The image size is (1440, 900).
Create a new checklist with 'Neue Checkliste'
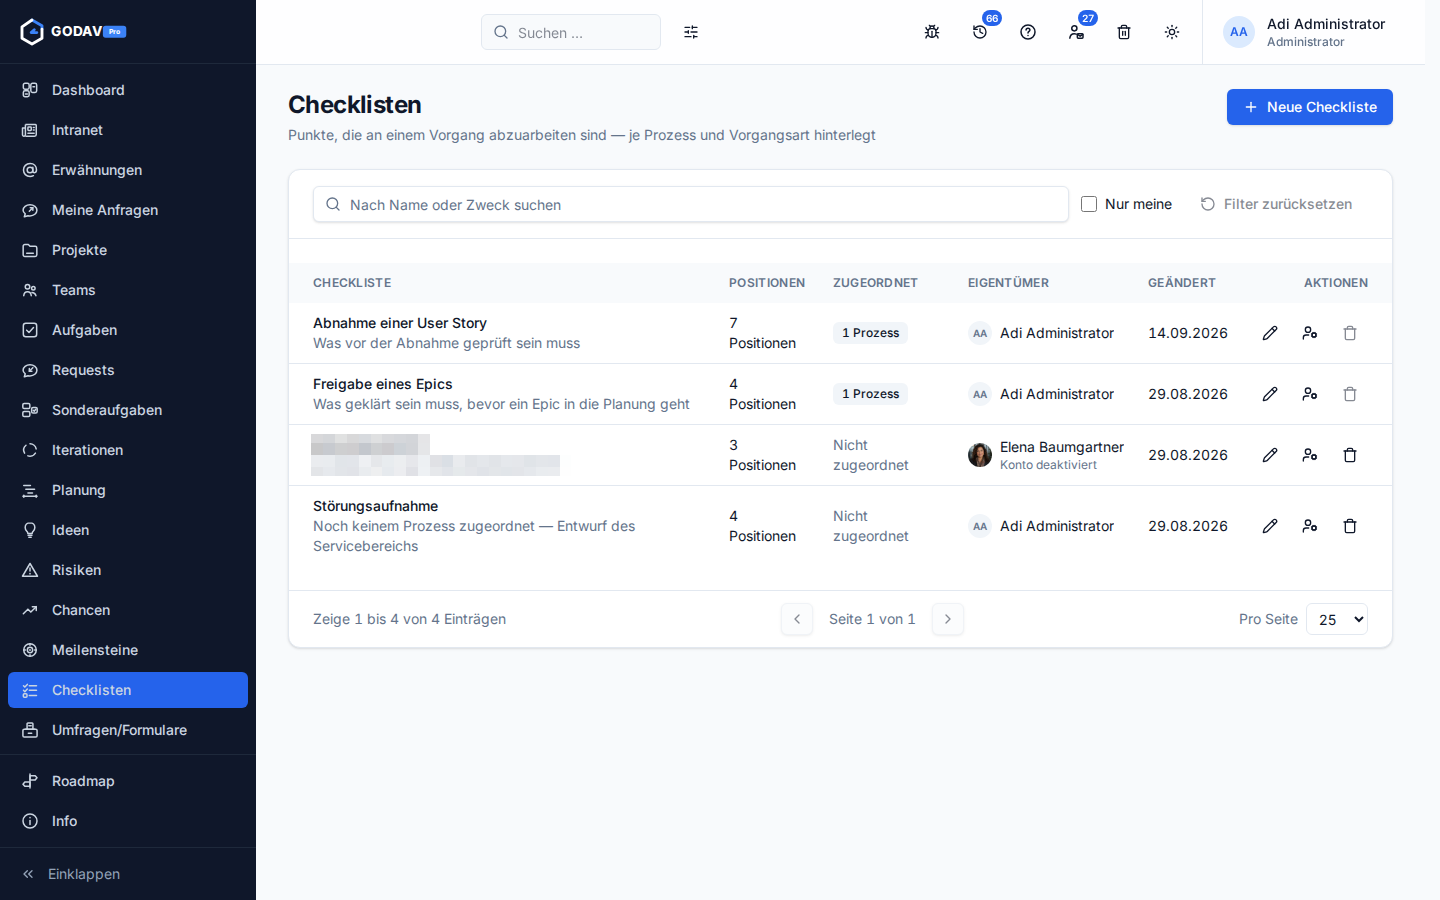coord(1310,107)
